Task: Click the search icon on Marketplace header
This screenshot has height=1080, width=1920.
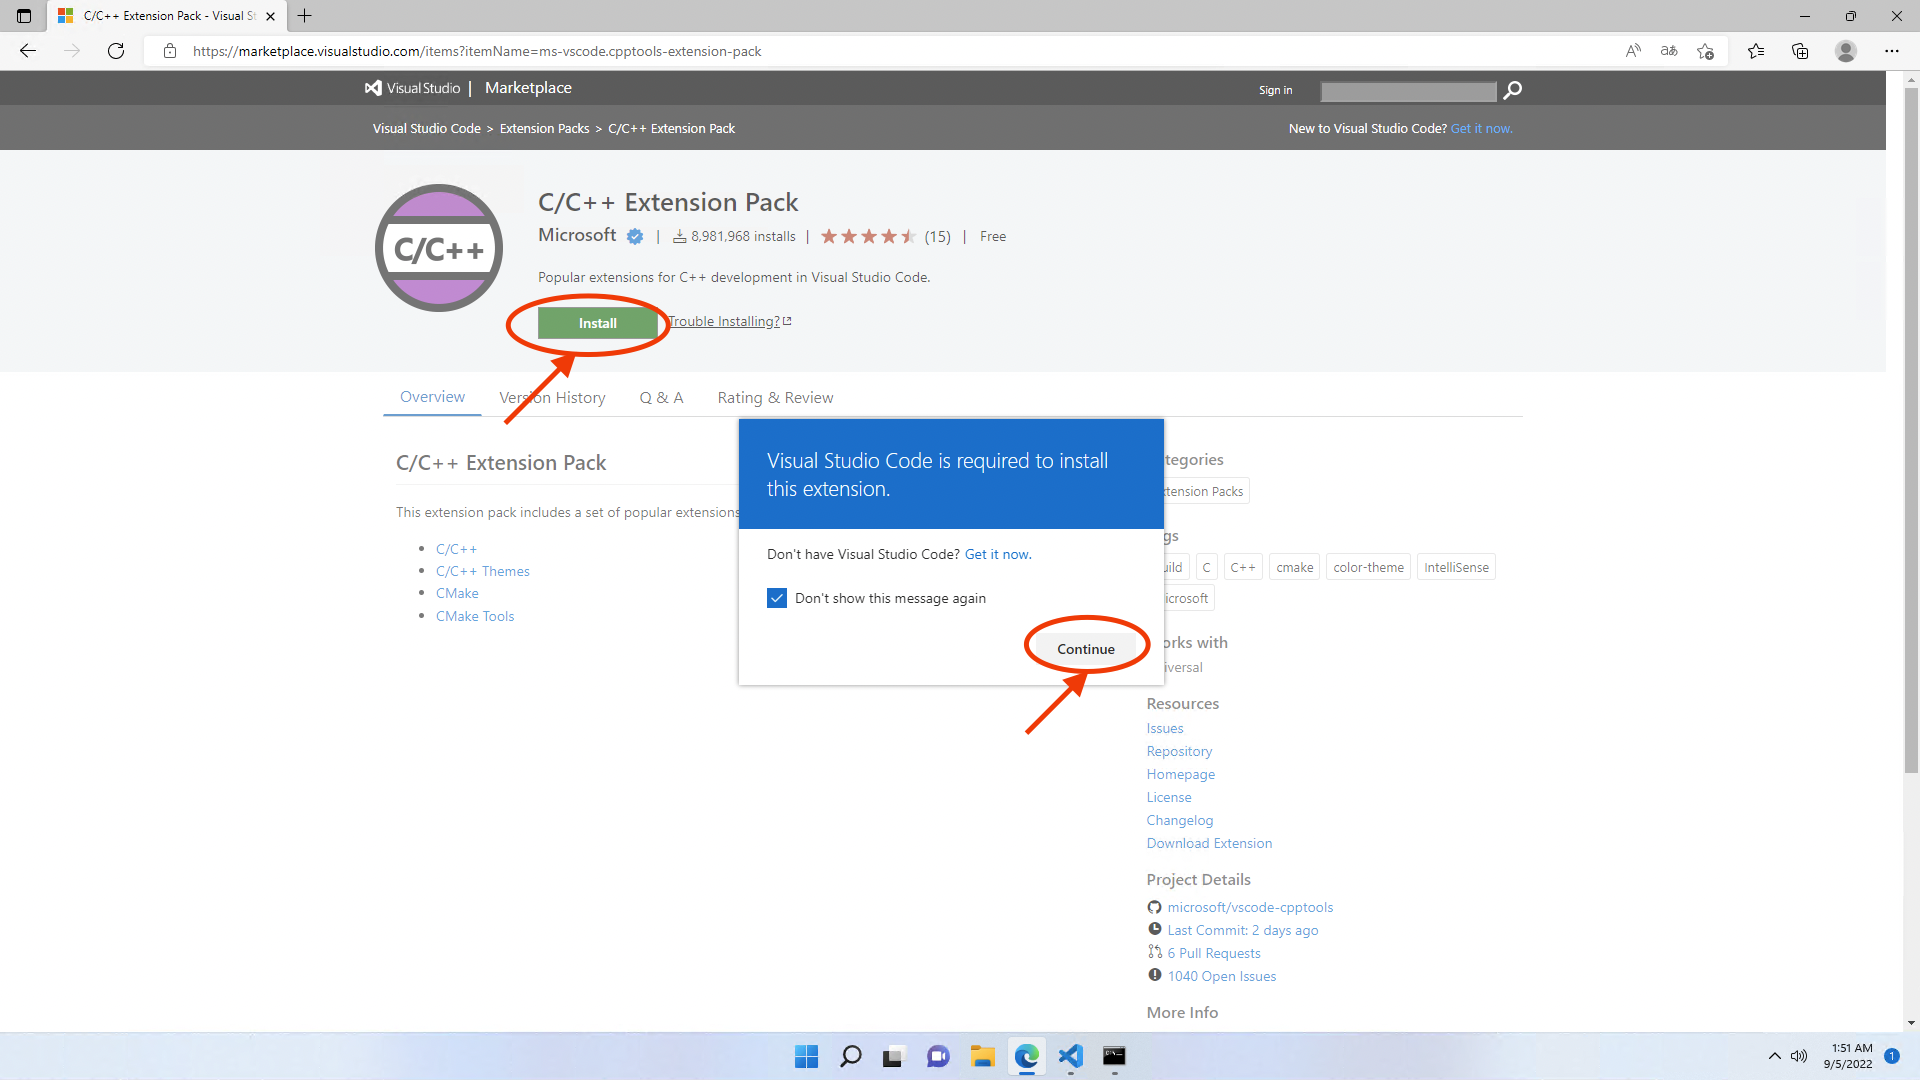Action: (1514, 90)
